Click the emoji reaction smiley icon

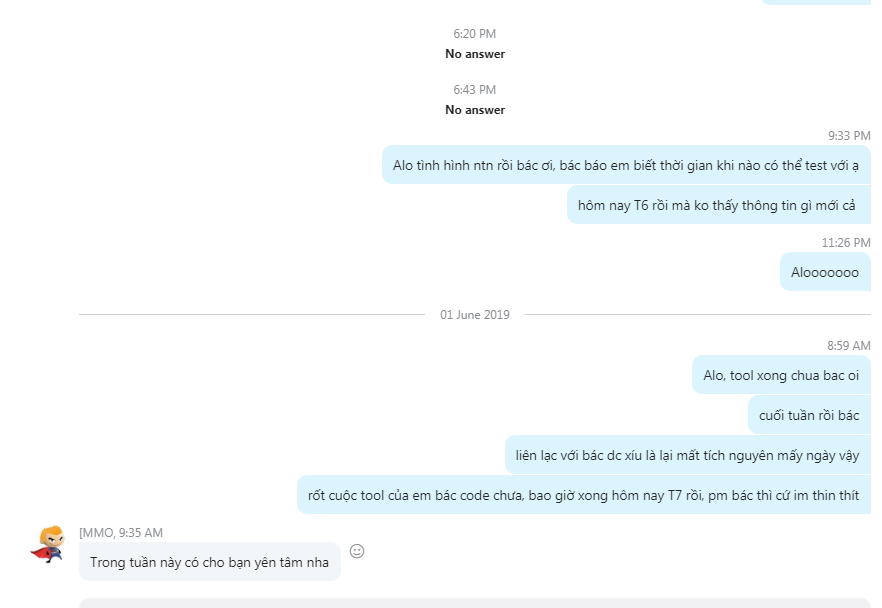tap(357, 551)
